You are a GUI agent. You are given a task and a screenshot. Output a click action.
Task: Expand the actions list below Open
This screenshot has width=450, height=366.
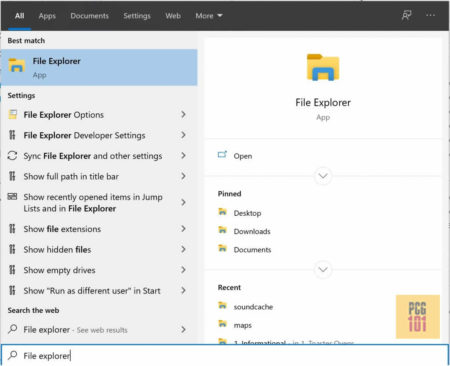click(323, 176)
